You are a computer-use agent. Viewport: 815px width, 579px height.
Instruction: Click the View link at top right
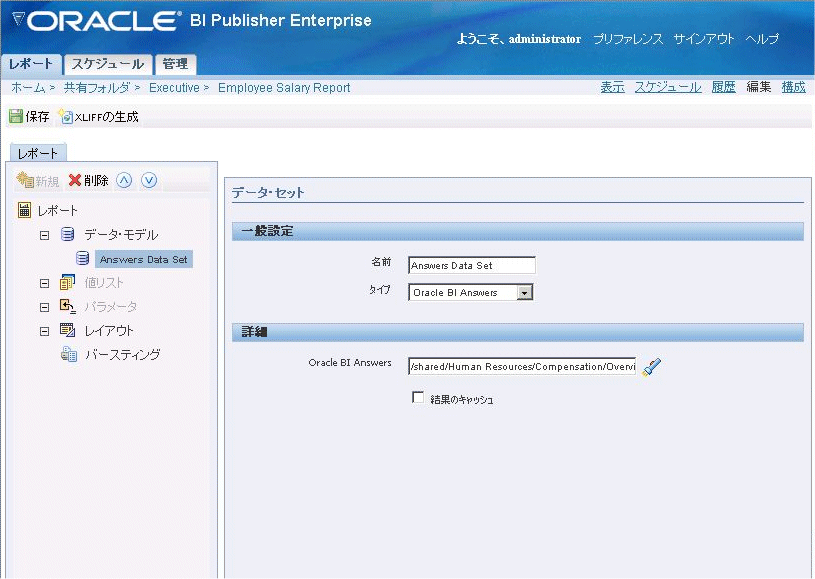612,87
